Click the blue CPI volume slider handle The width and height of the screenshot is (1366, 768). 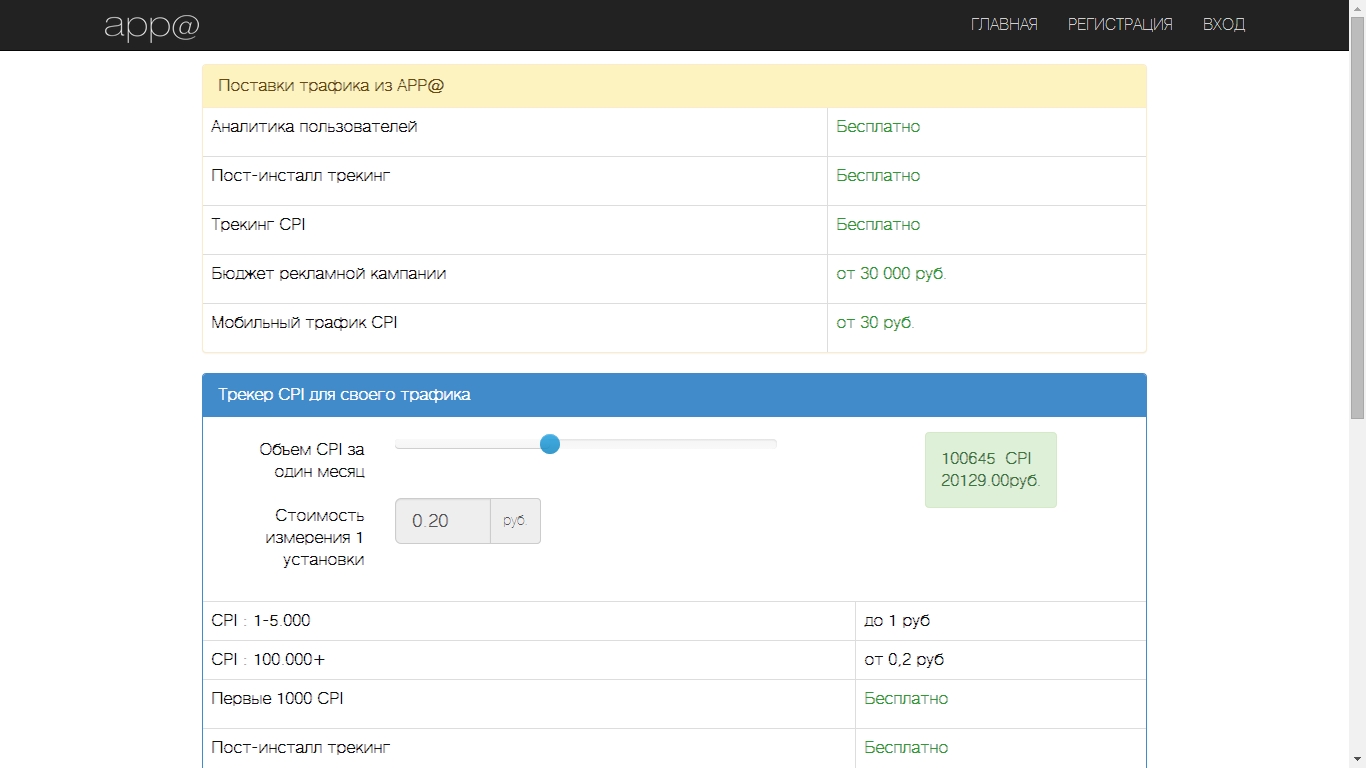tap(549, 444)
